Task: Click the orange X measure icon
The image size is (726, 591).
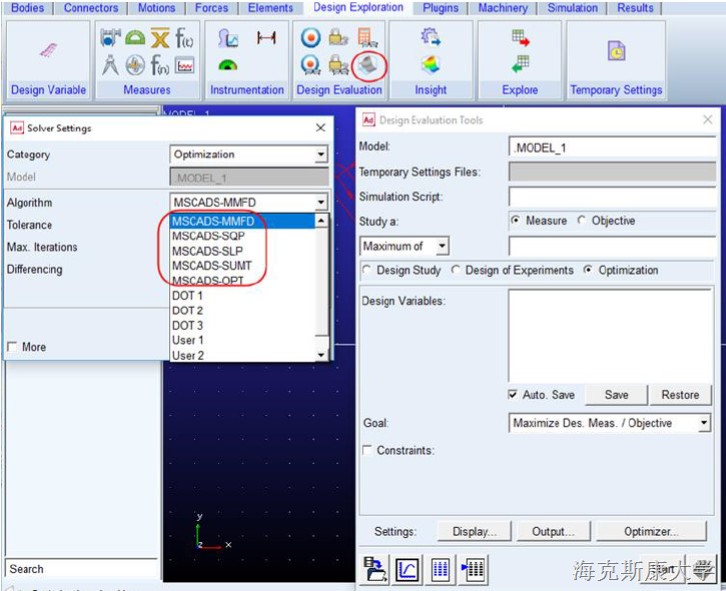Action: tap(160, 39)
